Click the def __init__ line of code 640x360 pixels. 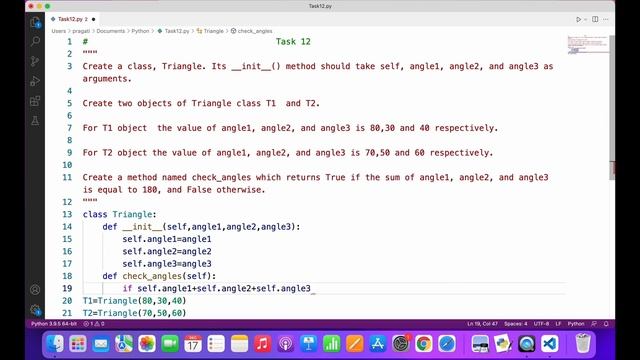click(201, 227)
